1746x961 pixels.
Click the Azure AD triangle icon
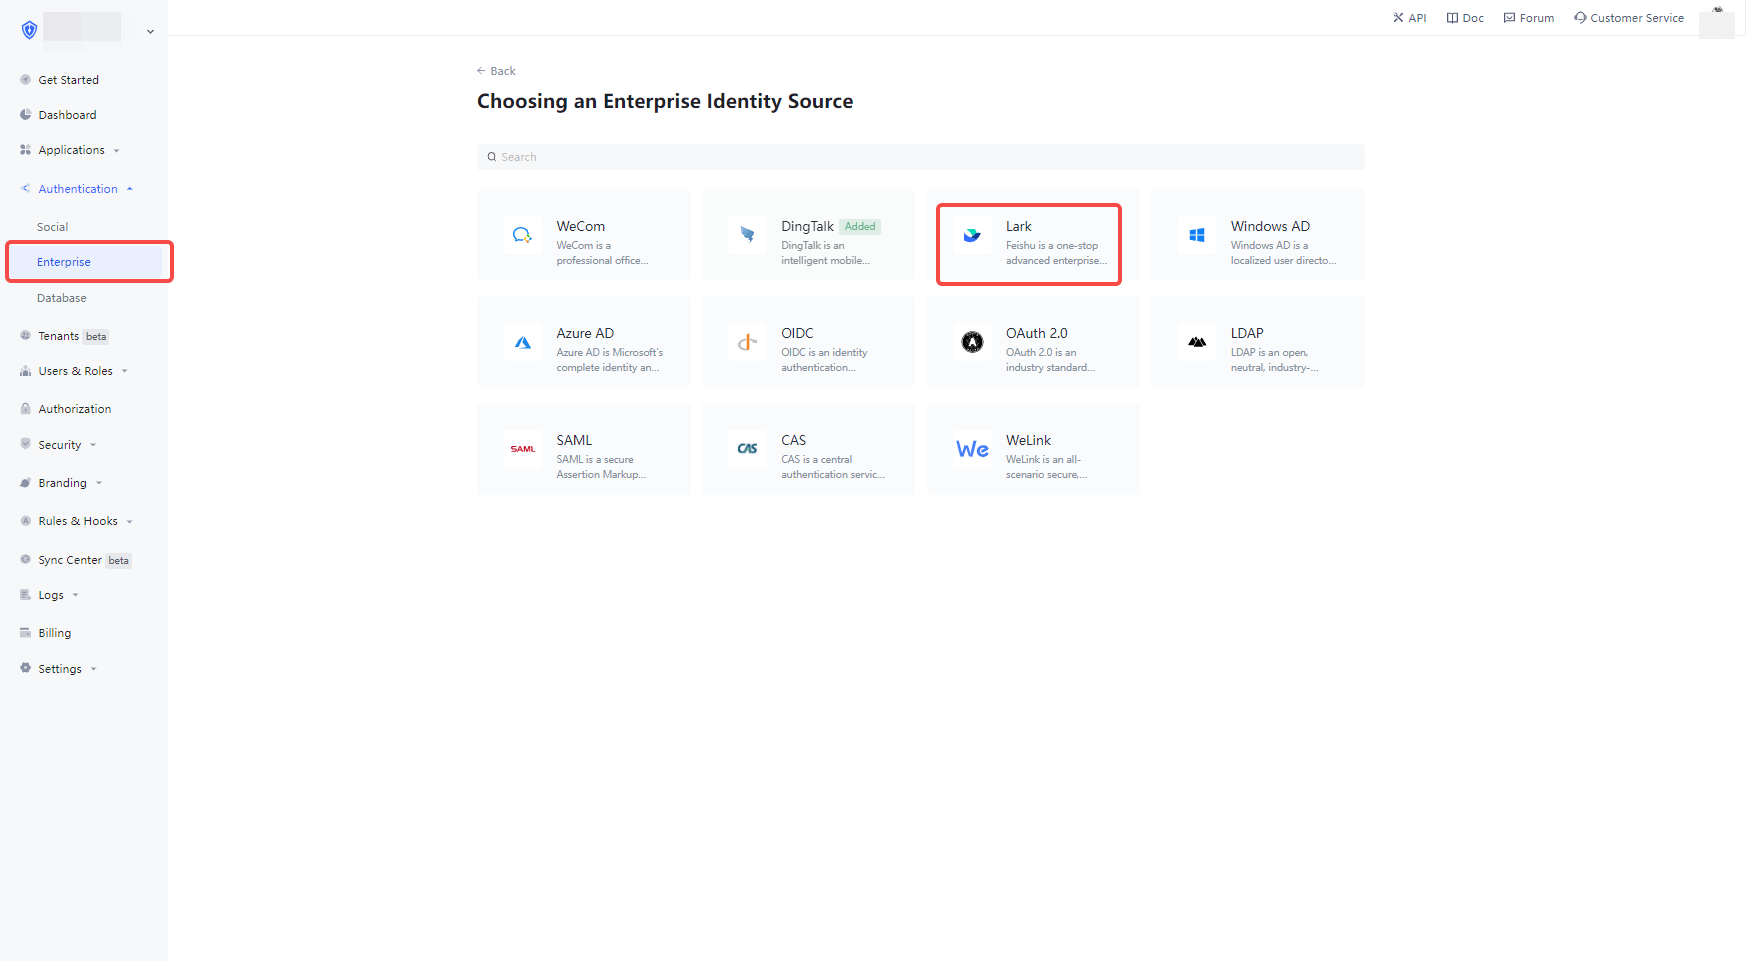pyautogui.click(x=522, y=342)
